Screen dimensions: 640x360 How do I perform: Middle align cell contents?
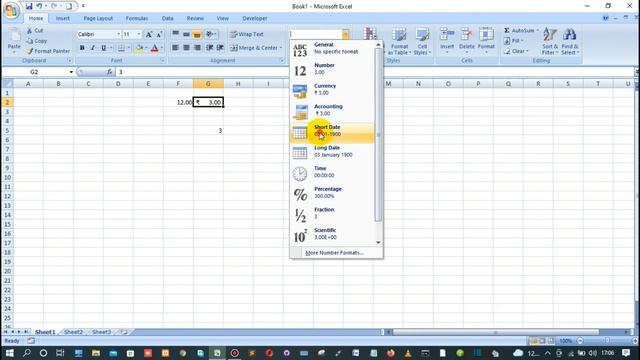coord(187,34)
